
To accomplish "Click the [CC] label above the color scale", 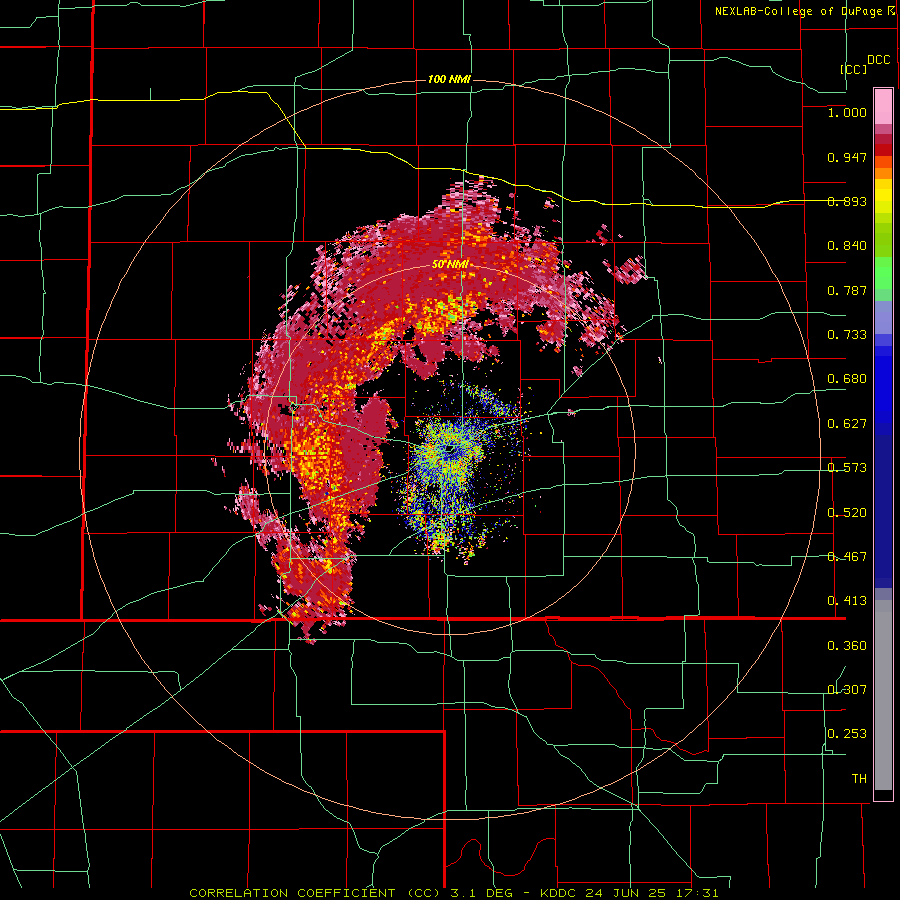I will click(x=853, y=69).
